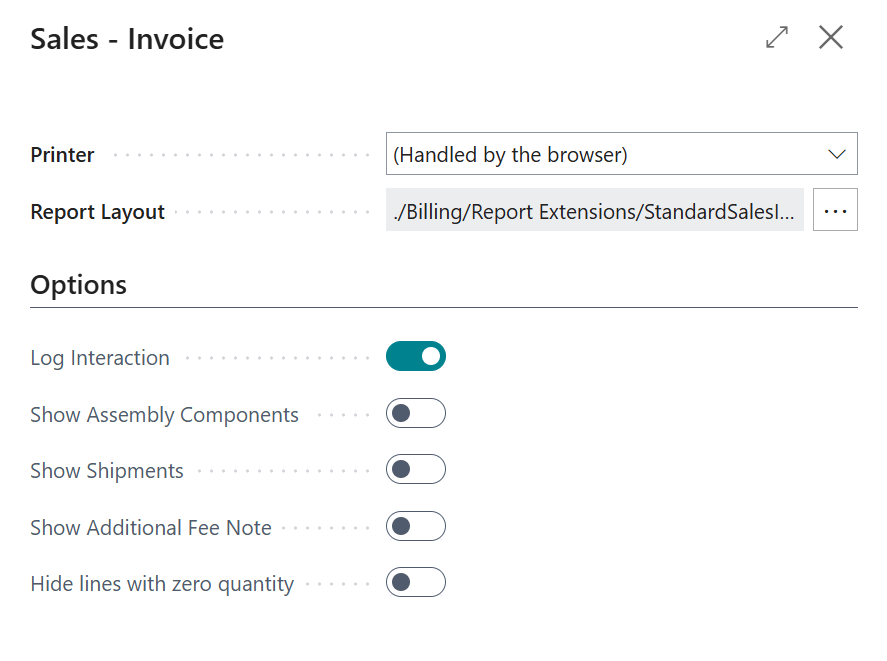Expand the dialog to full screen
This screenshot has width=887, height=661.
(776, 38)
